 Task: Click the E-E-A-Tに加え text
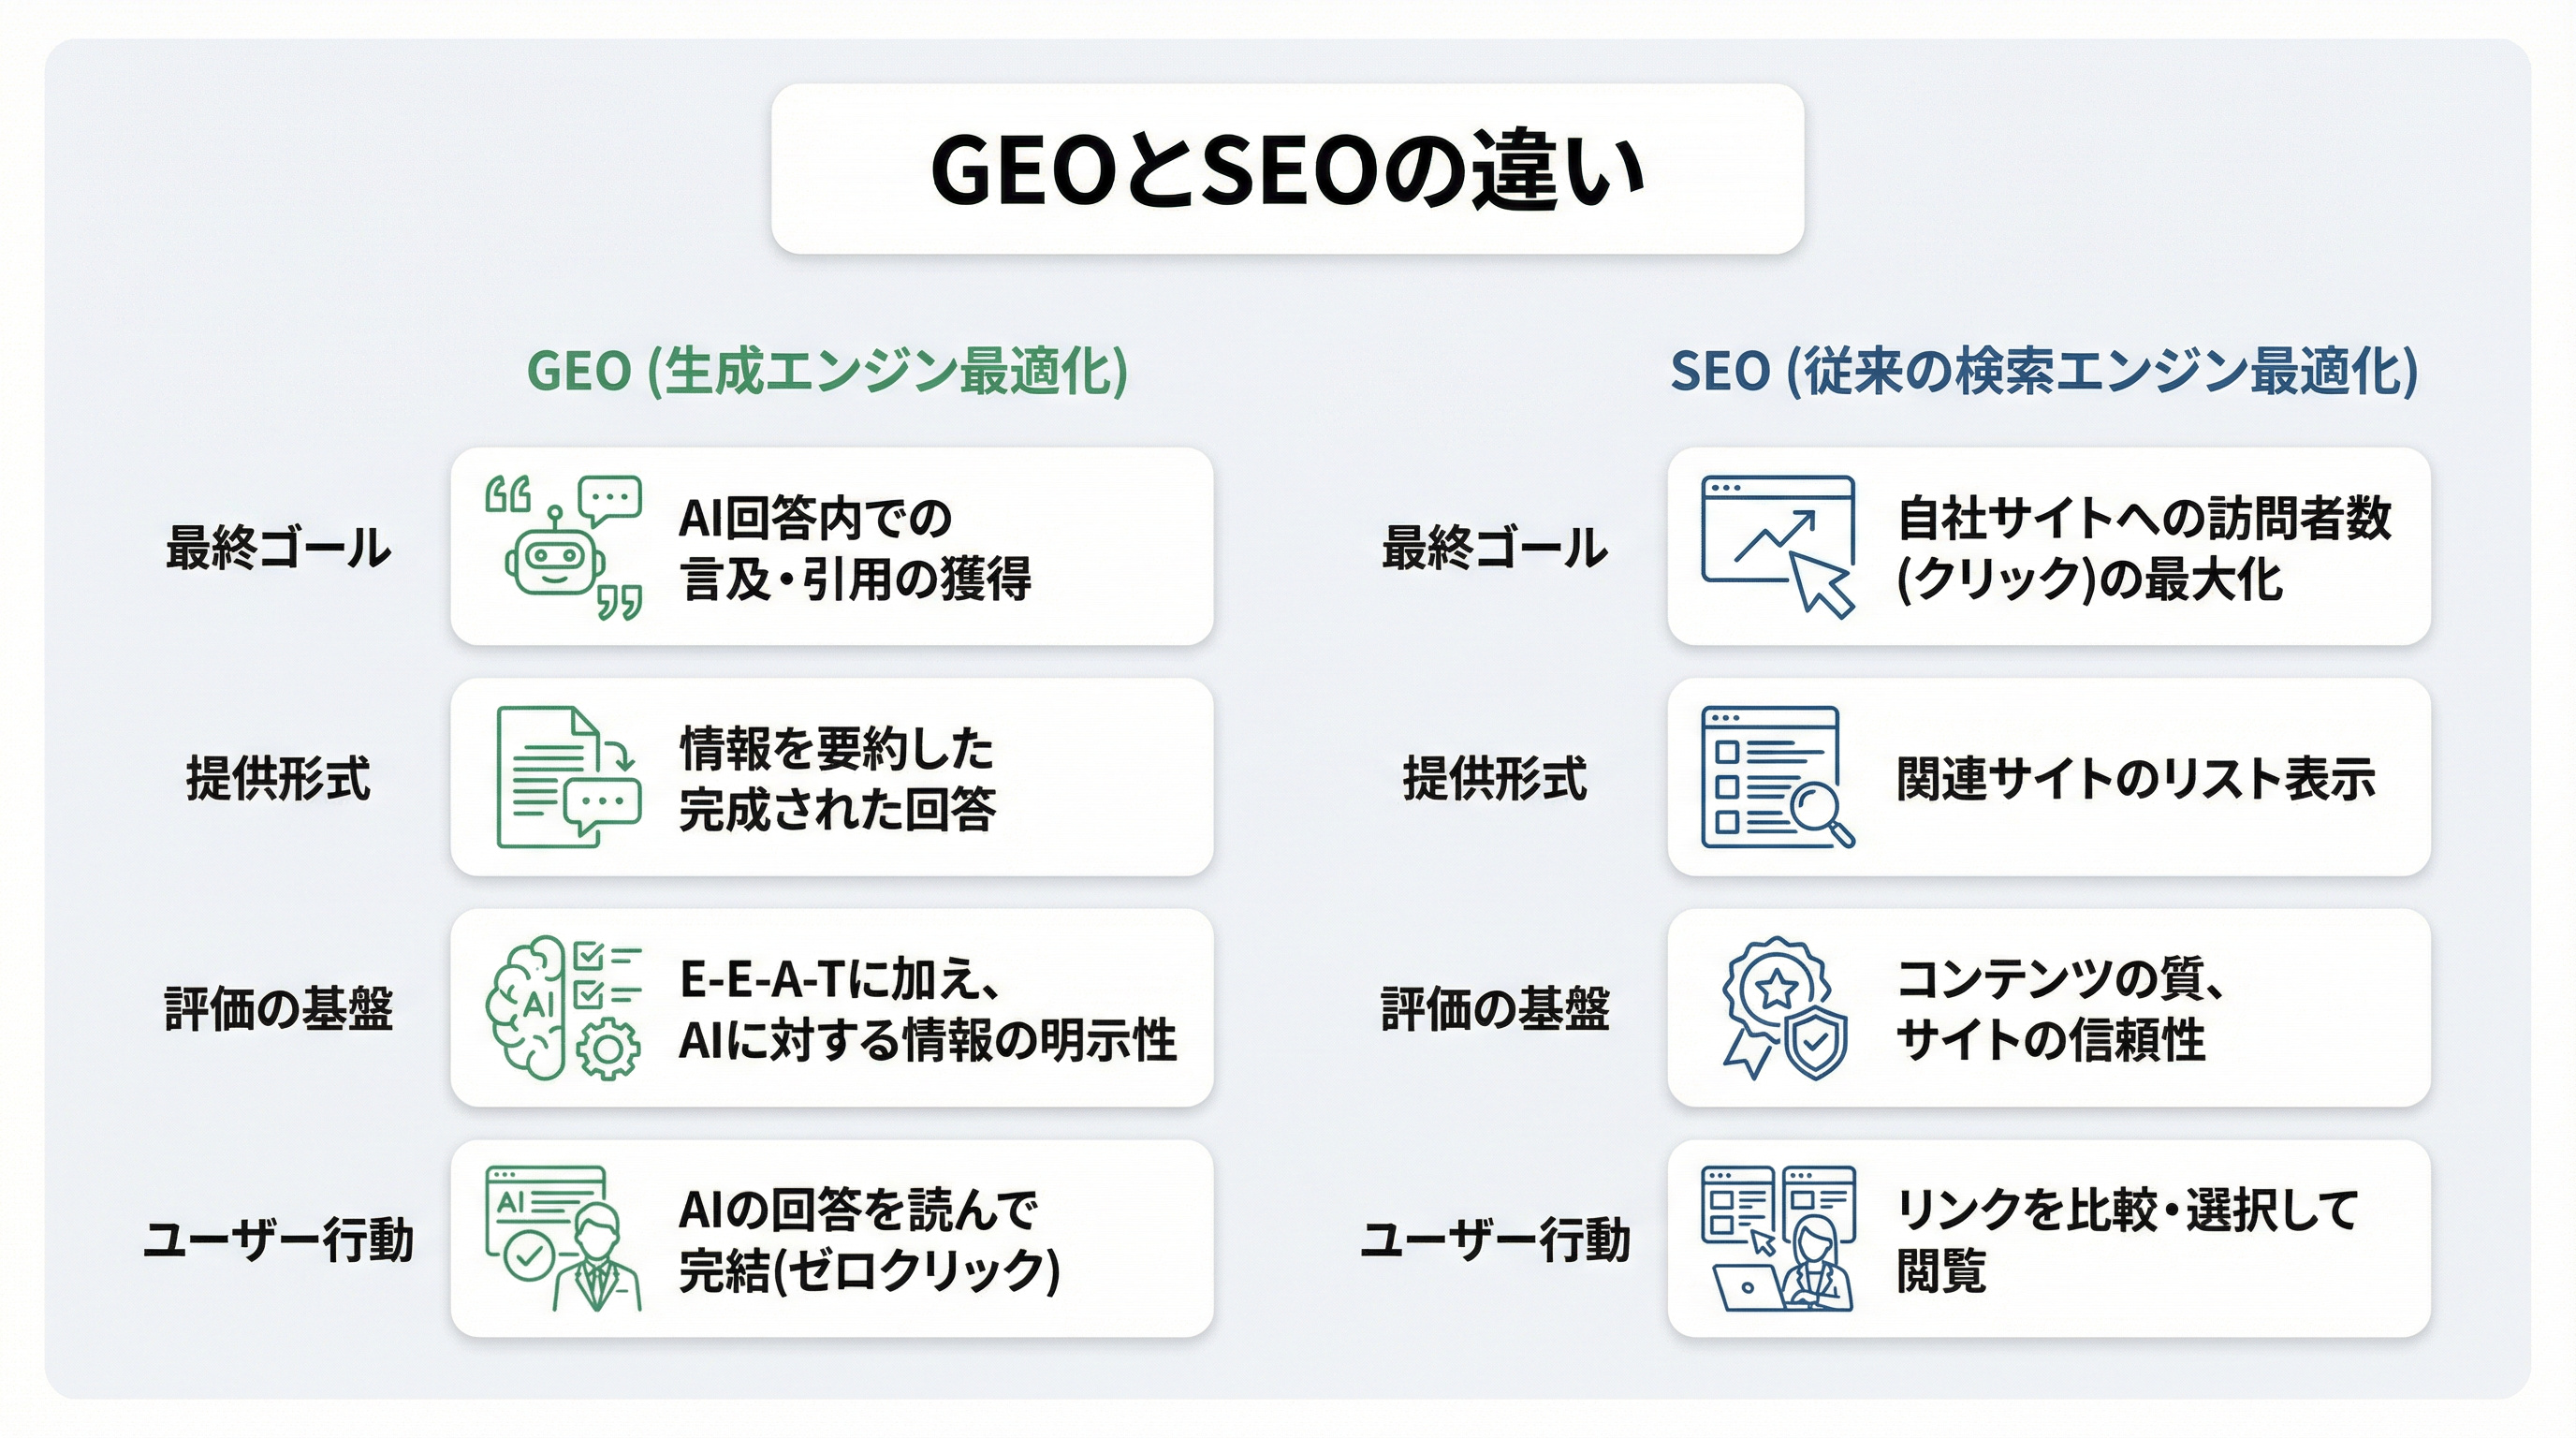coord(839,978)
